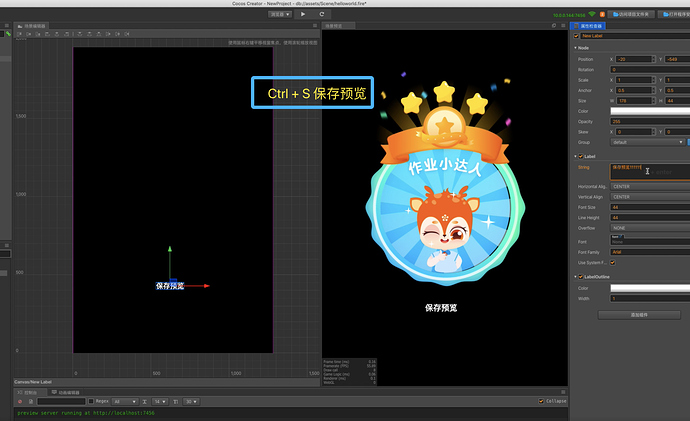Click the second distribute icon in scene toolbar

pyautogui.click(x=89, y=34)
